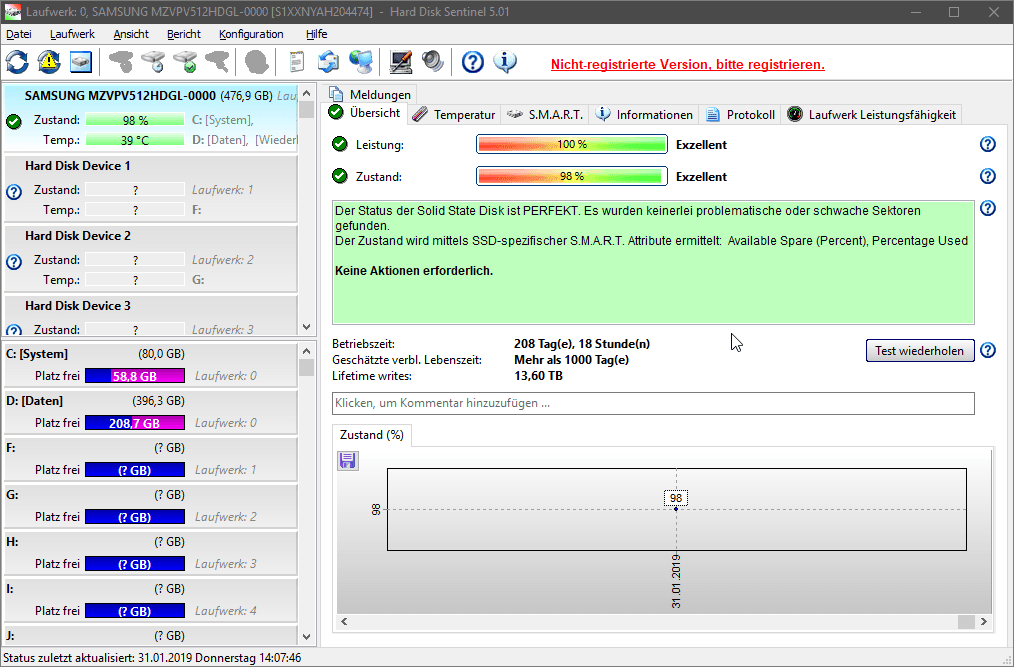Open the Hilfe menu
The image size is (1014, 667).
tap(316, 34)
